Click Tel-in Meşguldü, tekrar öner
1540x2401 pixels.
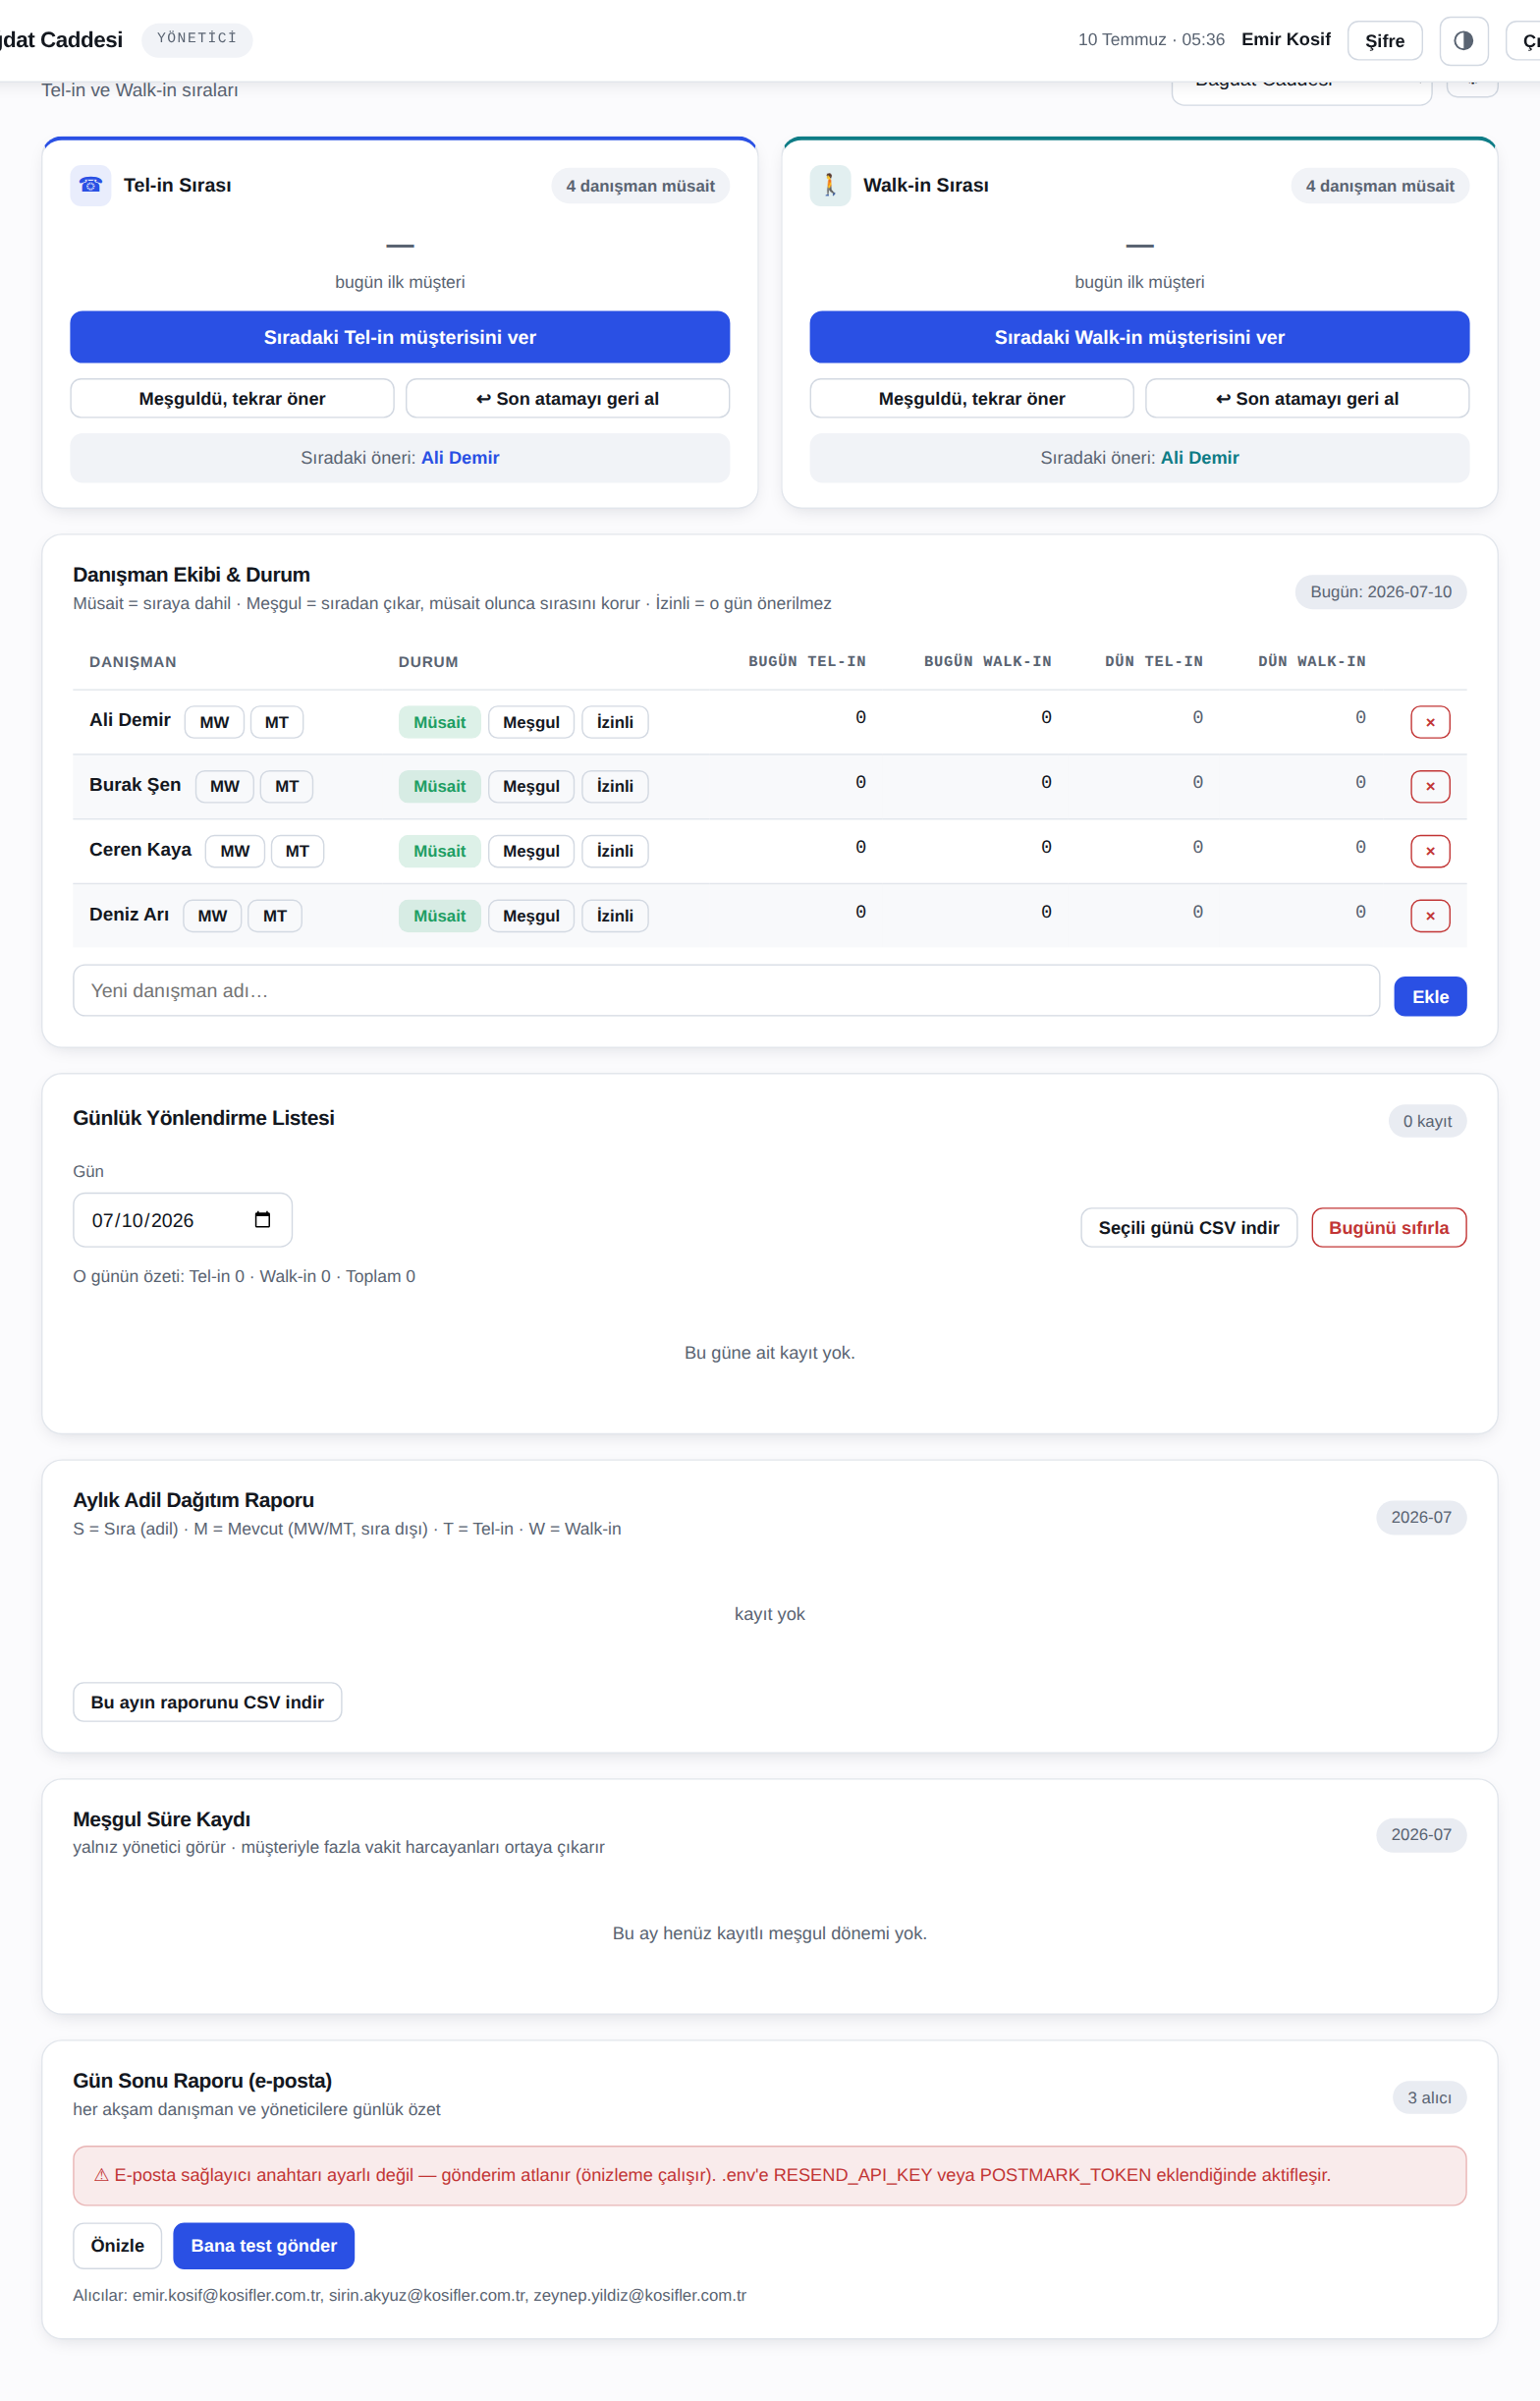232,398
